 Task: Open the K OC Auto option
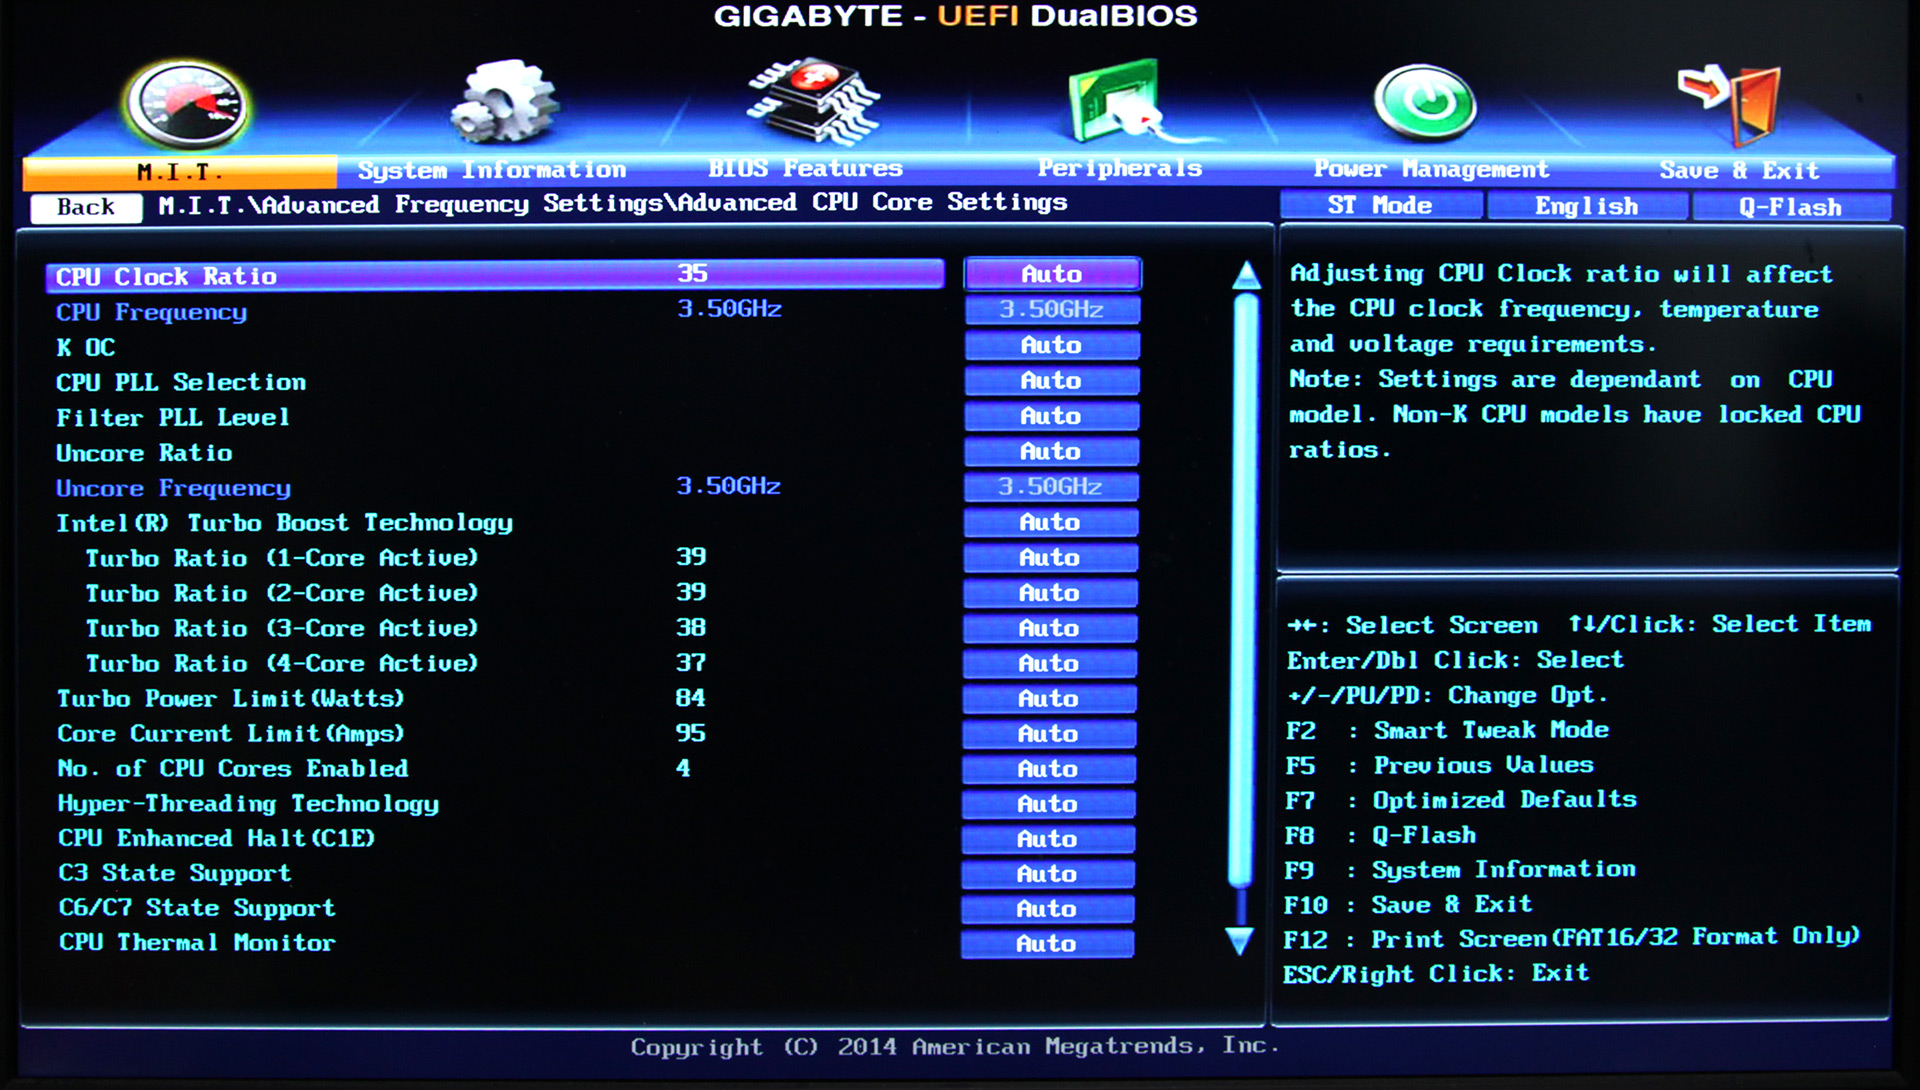coord(1051,345)
